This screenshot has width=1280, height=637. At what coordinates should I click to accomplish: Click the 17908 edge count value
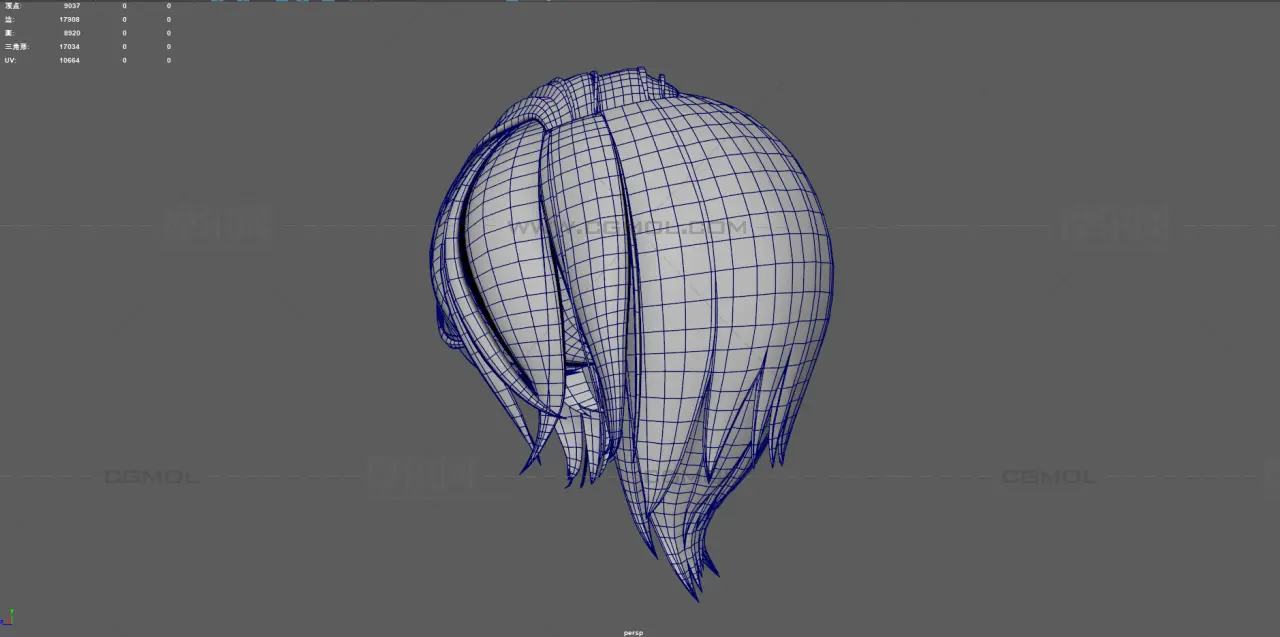69,19
